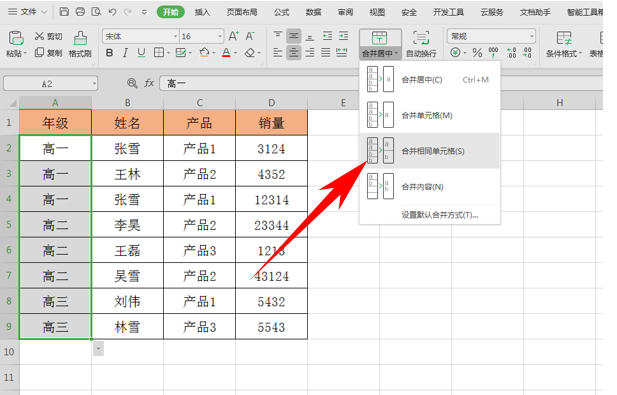Image resolution: width=617 pixels, height=395 pixels.
Task: Click the Paste (粘贴) clipboard icon
Action: point(16,38)
